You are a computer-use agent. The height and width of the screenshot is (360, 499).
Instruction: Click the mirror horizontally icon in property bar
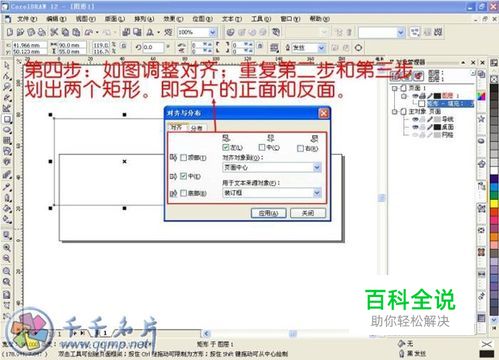(182, 45)
